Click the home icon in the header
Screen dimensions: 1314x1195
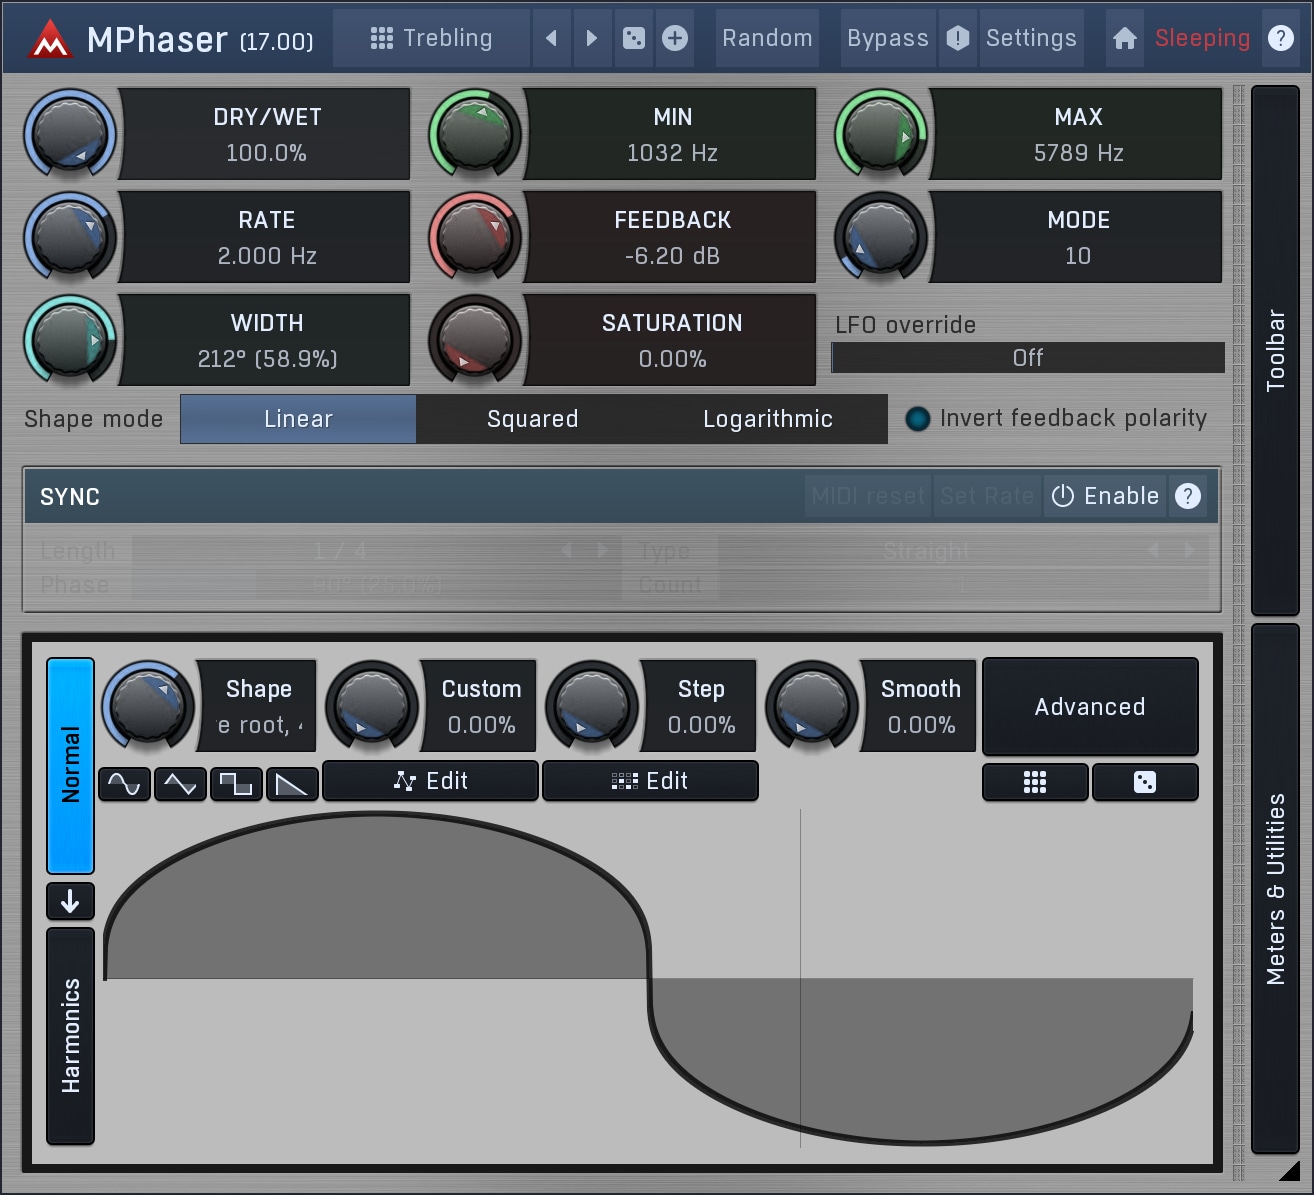[x=1125, y=38]
